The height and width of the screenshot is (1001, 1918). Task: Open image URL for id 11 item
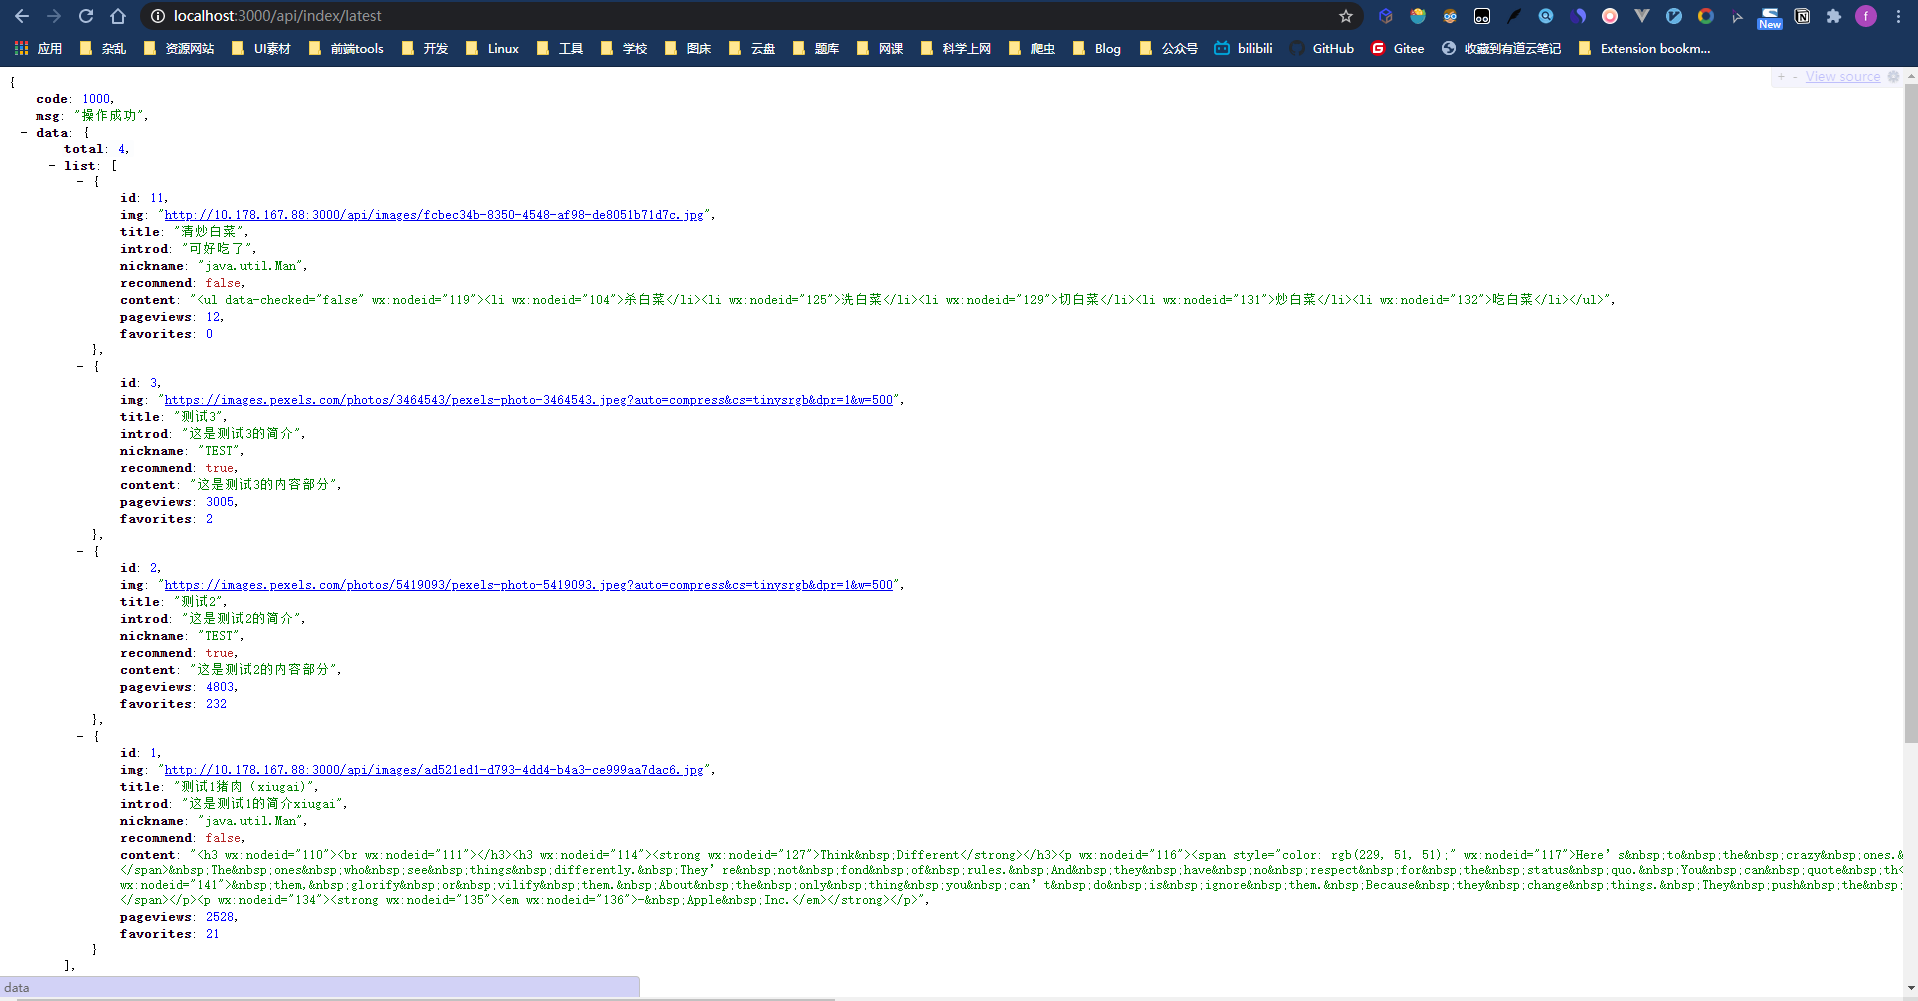click(434, 215)
